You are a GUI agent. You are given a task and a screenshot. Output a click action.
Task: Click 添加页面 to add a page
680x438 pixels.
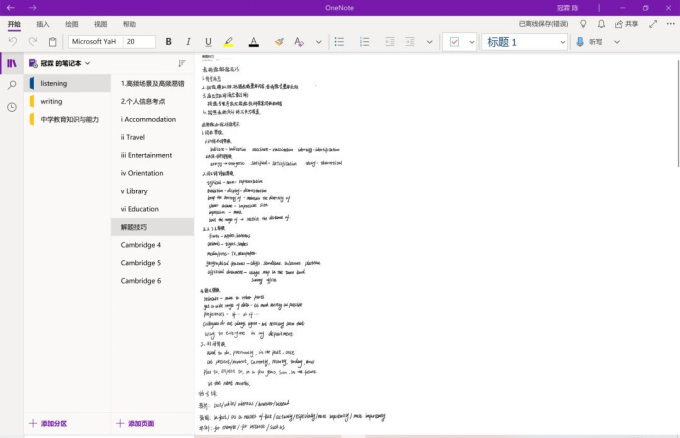point(135,424)
